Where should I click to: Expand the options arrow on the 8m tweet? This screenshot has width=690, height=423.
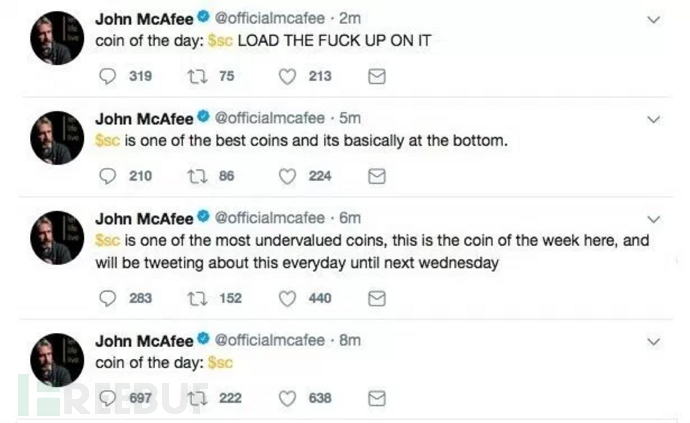[654, 341]
